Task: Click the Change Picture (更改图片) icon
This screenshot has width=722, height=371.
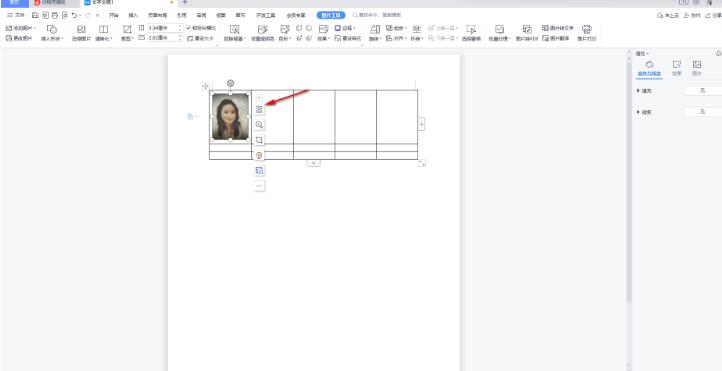Action: click(9, 38)
